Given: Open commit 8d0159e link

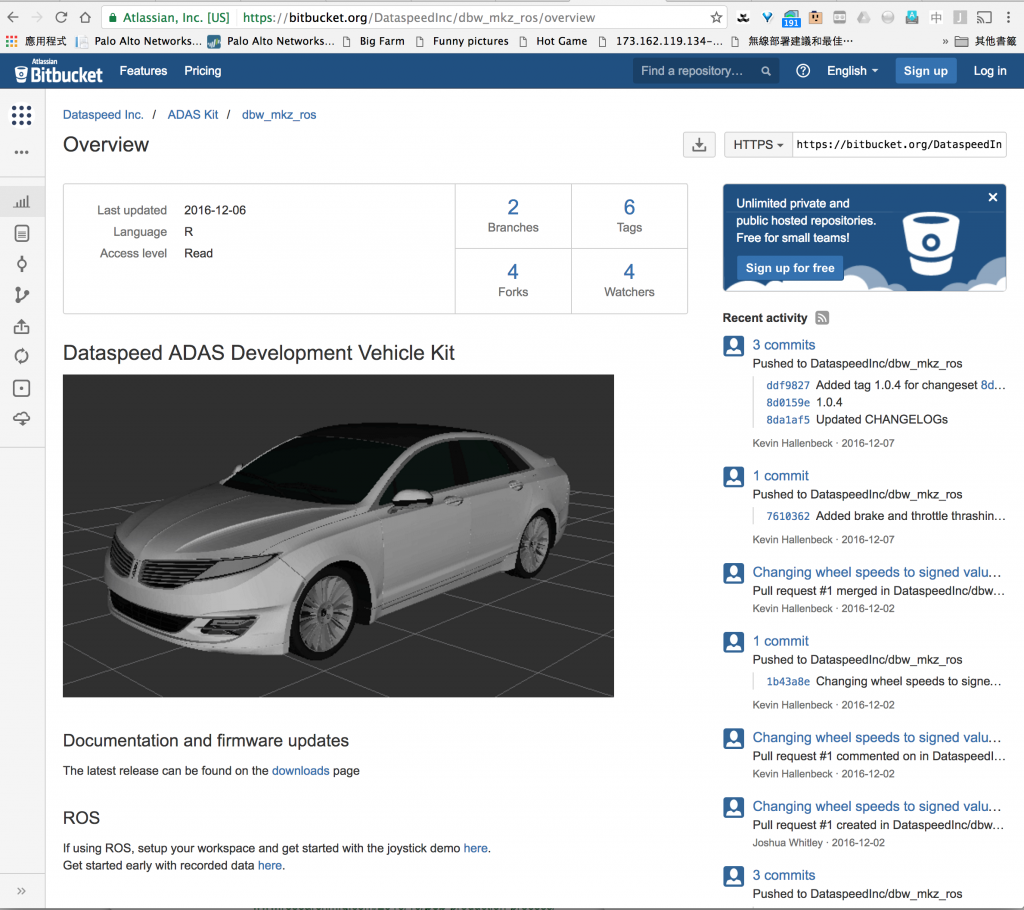Looking at the screenshot, I should 788,403.
